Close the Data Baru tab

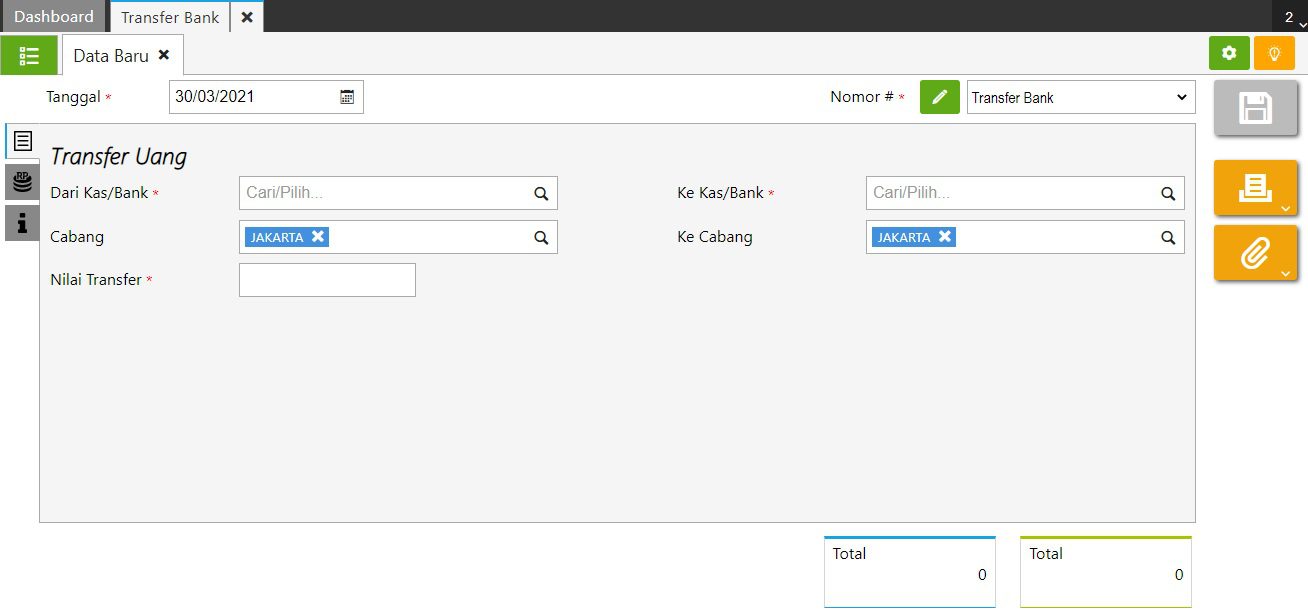(x=164, y=55)
